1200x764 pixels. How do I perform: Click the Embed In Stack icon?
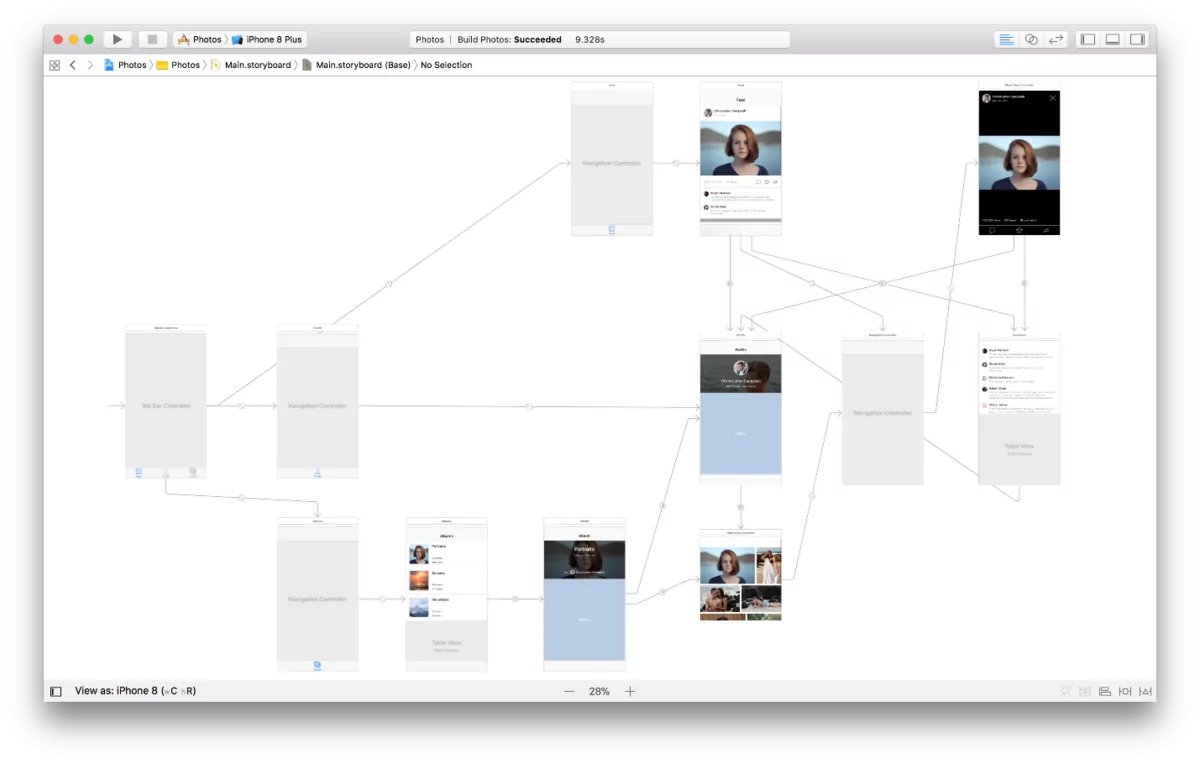tap(1085, 691)
